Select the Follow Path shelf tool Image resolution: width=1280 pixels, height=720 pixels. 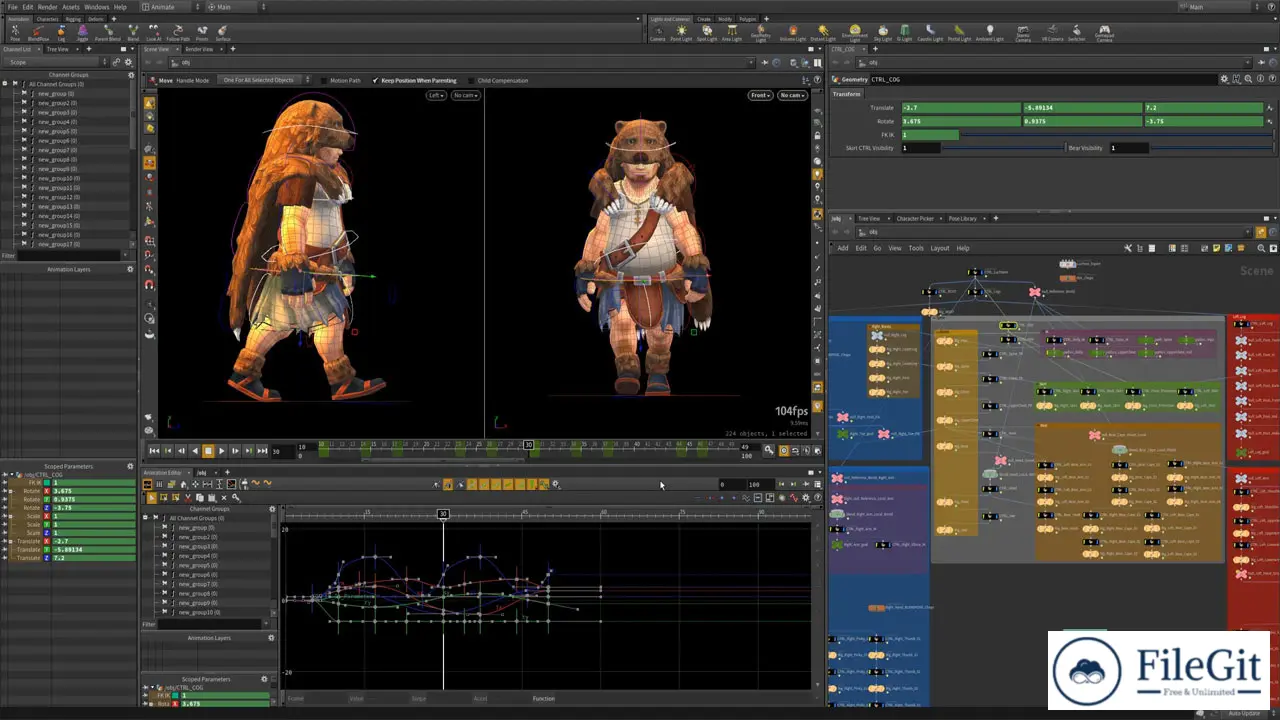pyautogui.click(x=178, y=33)
